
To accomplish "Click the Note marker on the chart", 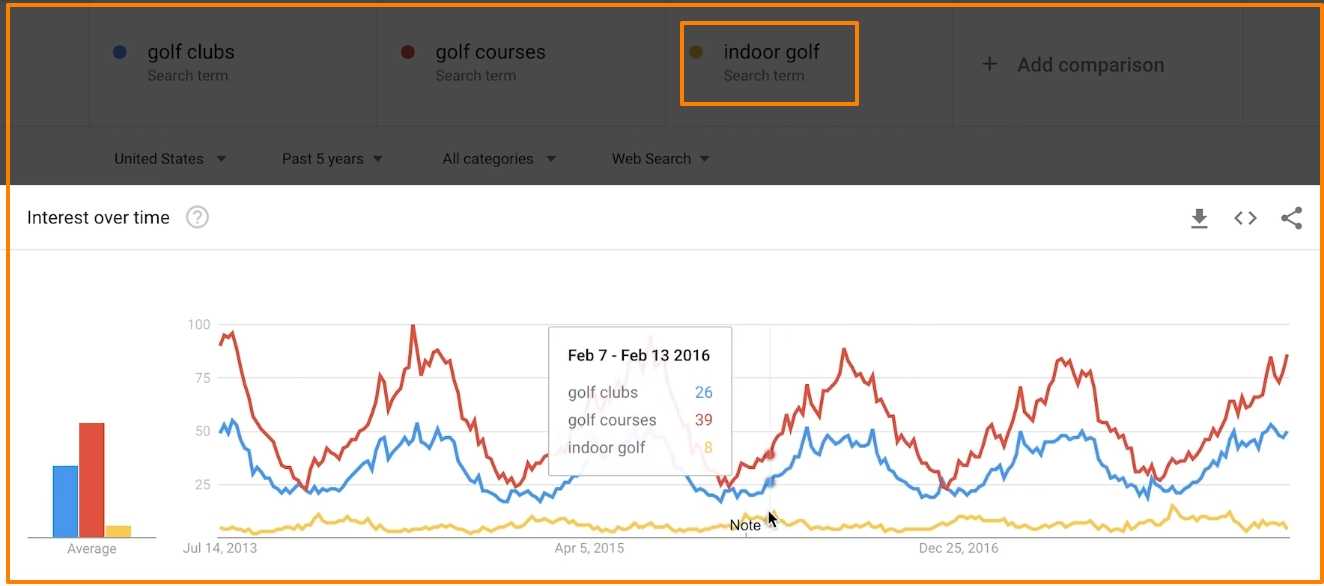I will 745,525.
